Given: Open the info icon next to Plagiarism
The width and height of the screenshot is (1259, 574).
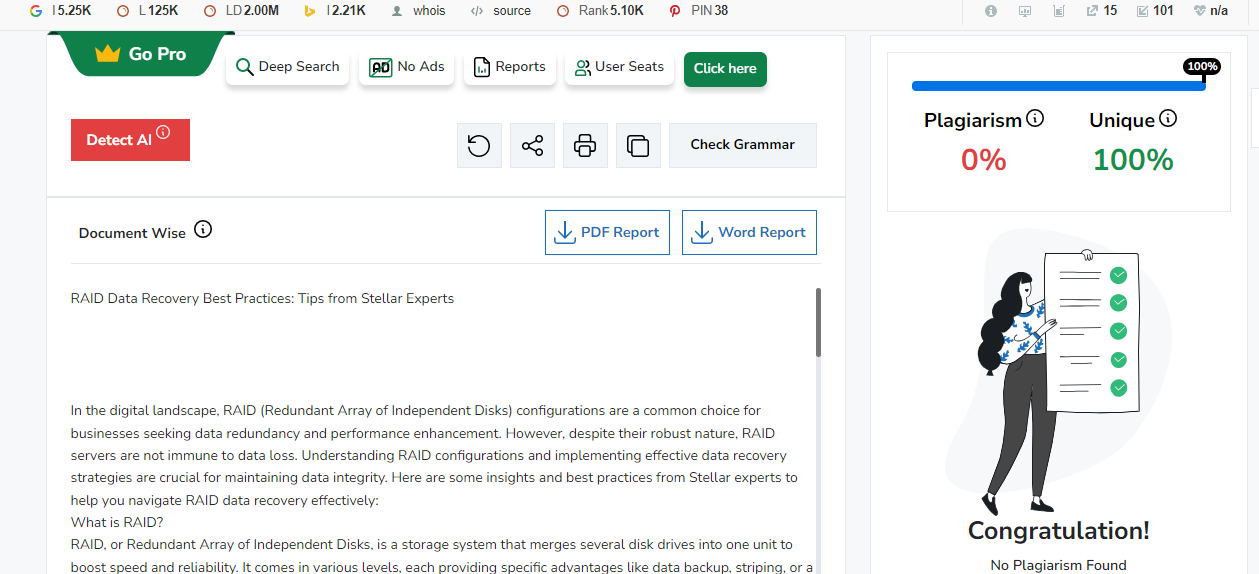Looking at the screenshot, I should click(1035, 119).
